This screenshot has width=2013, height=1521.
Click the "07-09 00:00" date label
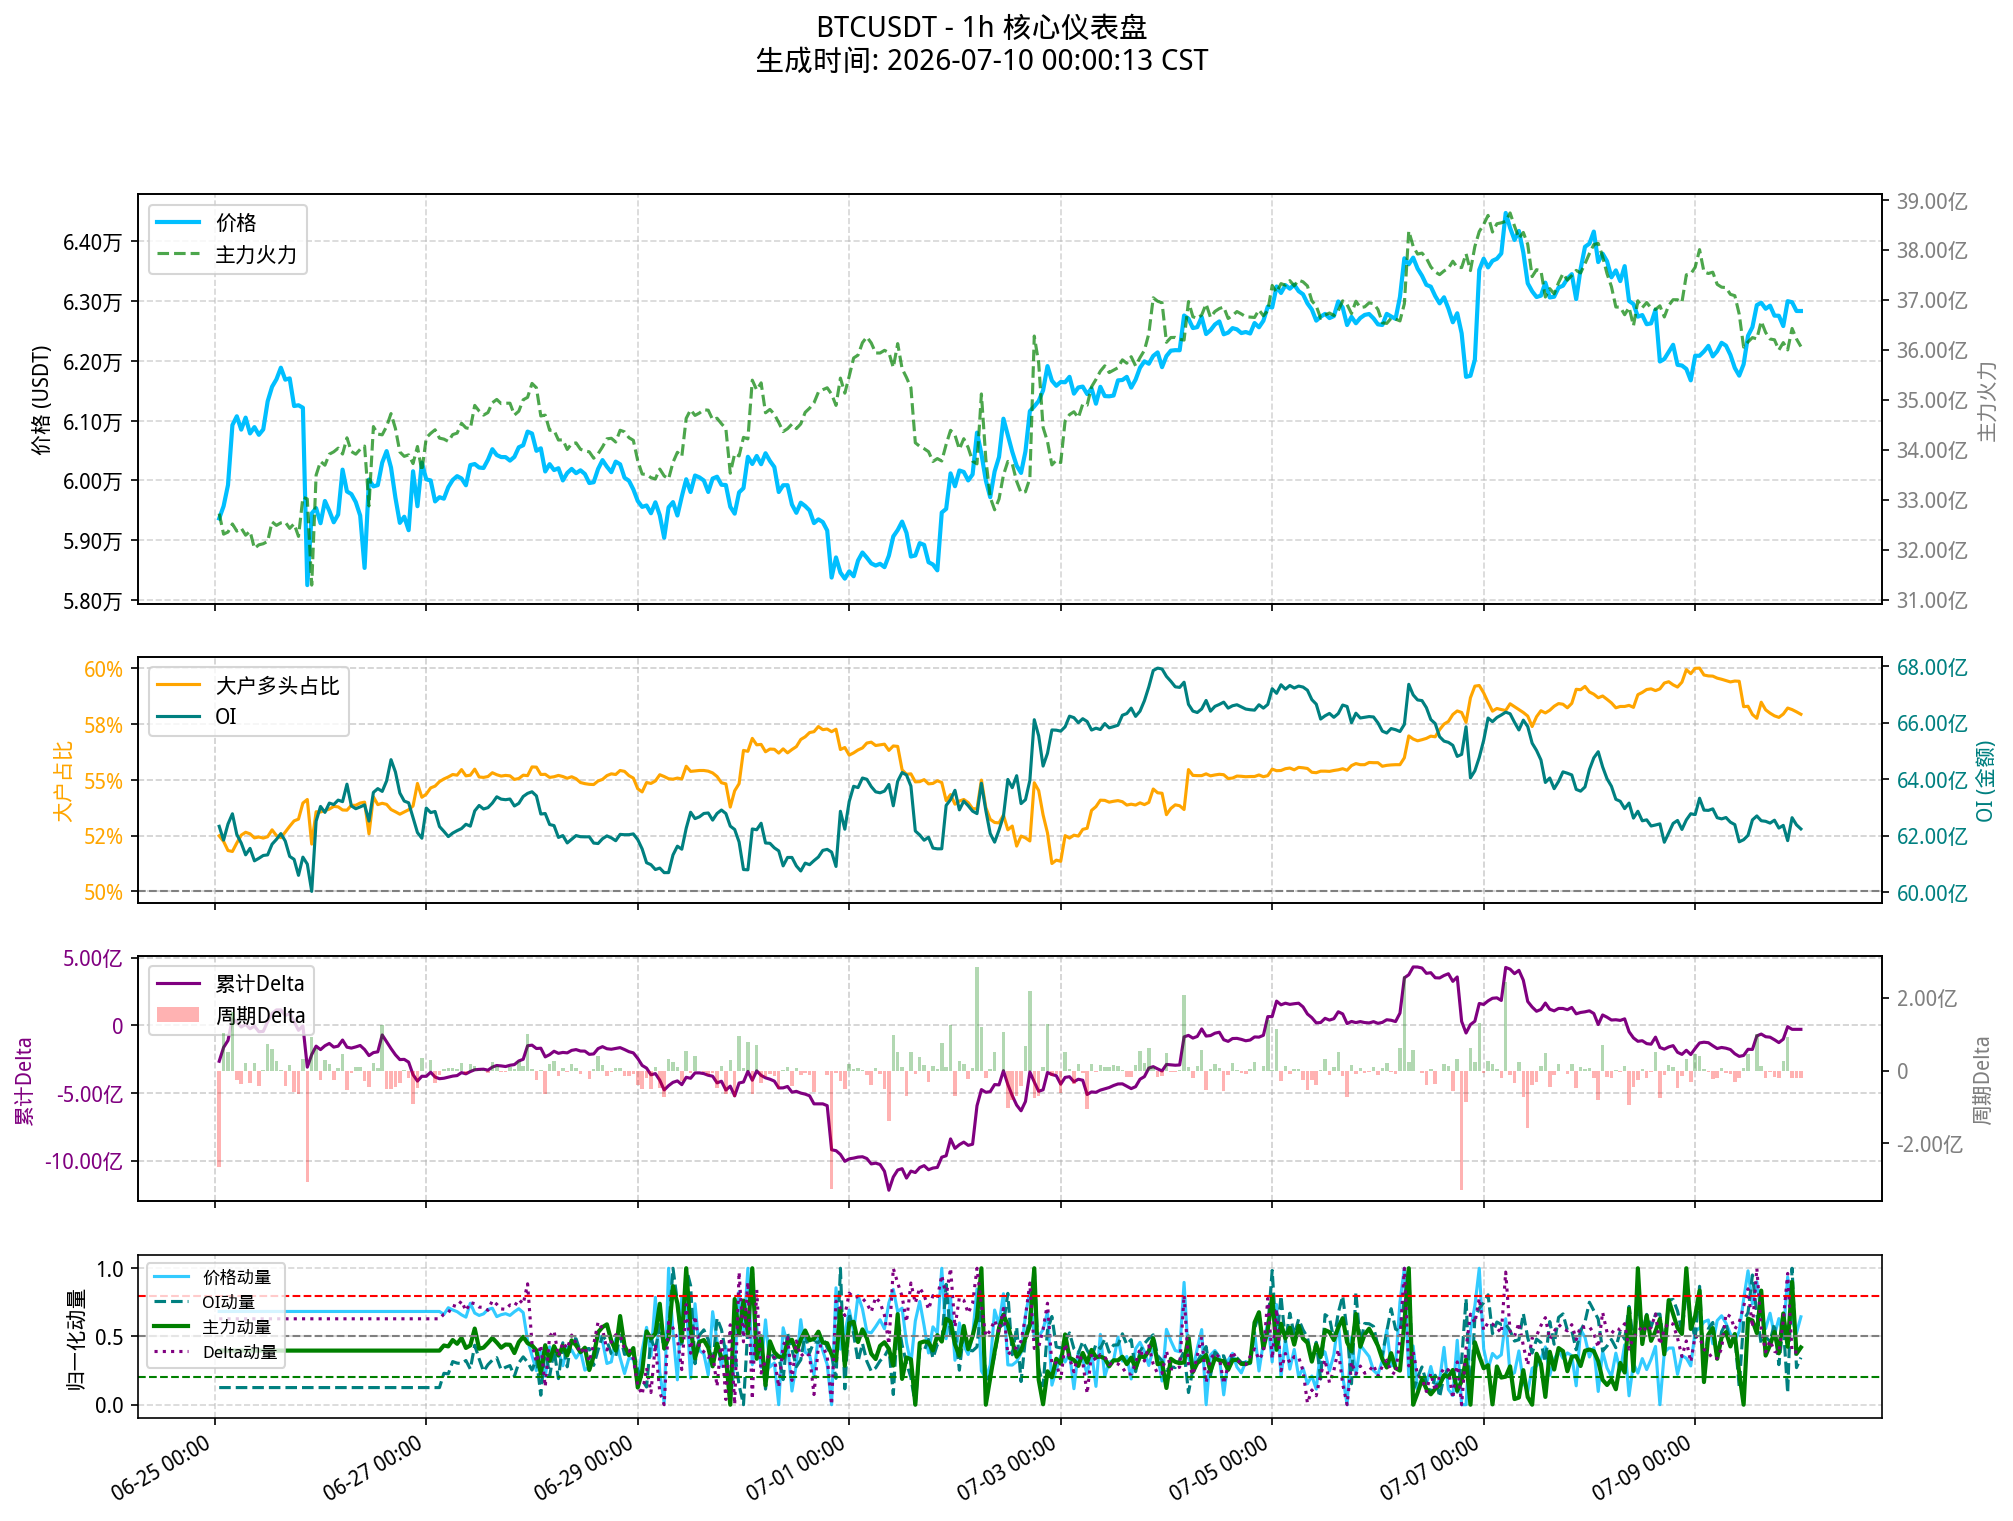click(1642, 1468)
